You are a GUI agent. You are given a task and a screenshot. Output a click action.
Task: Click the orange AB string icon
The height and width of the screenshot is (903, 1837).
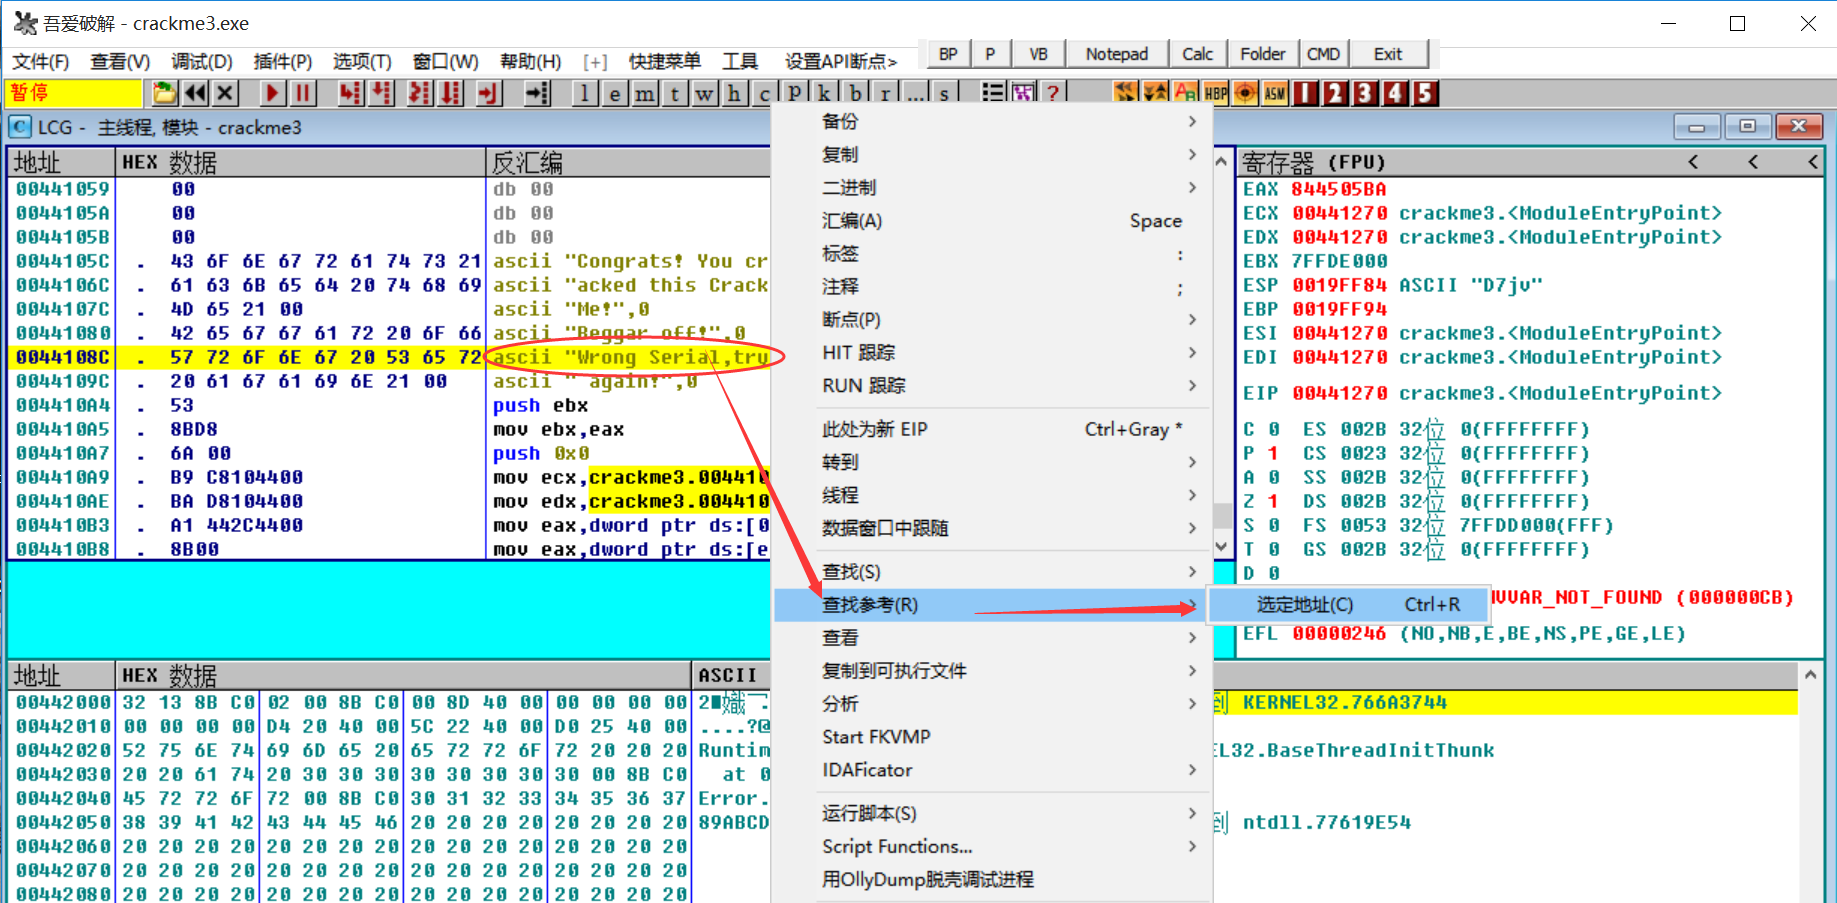click(1186, 93)
